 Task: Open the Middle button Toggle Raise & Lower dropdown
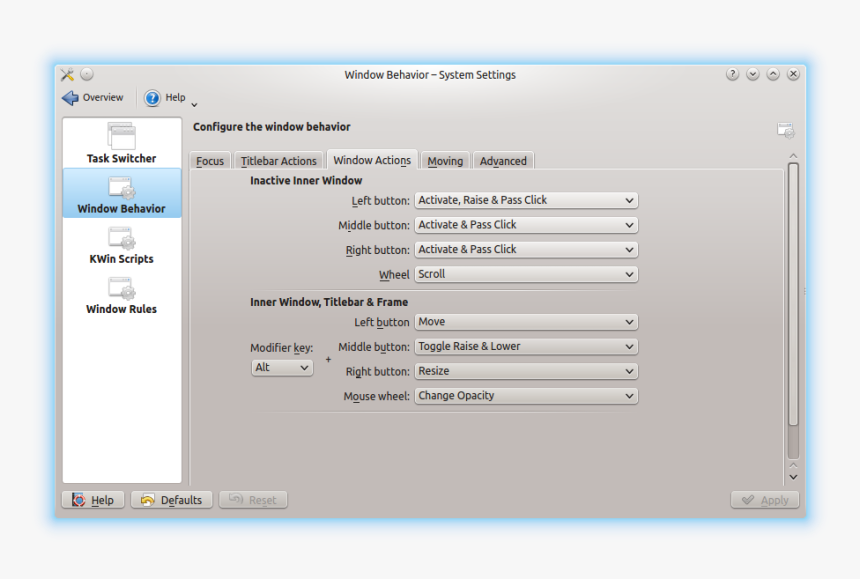(x=526, y=347)
